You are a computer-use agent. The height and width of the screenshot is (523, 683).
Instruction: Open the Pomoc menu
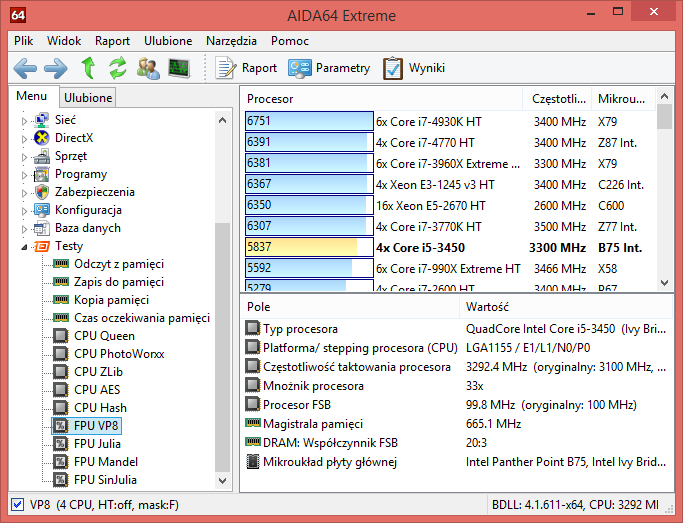pos(290,41)
